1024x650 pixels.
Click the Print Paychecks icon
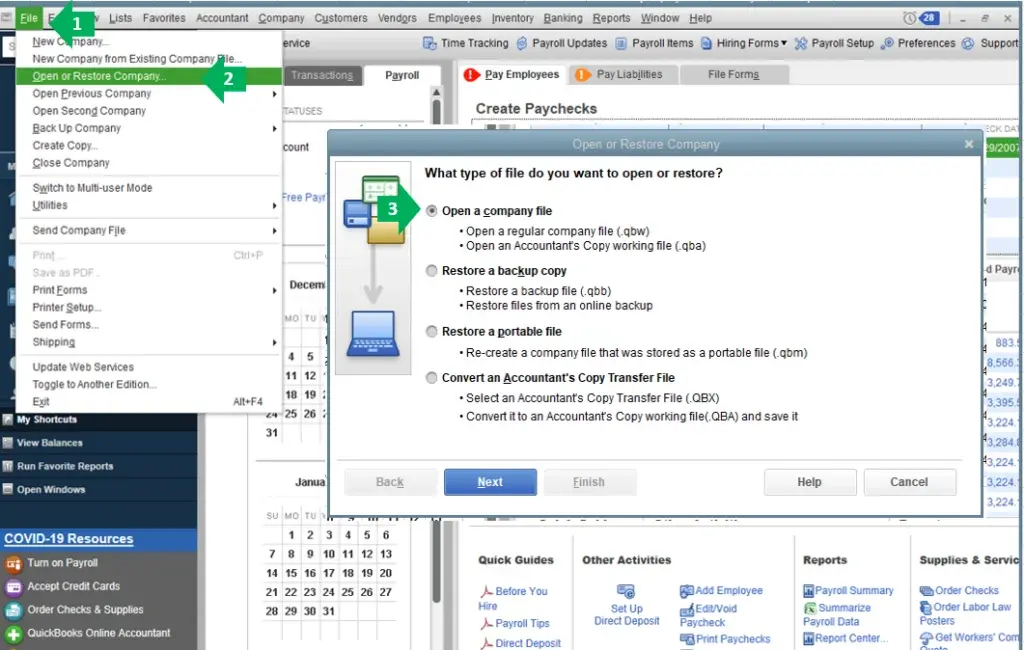click(x=686, y=639)
